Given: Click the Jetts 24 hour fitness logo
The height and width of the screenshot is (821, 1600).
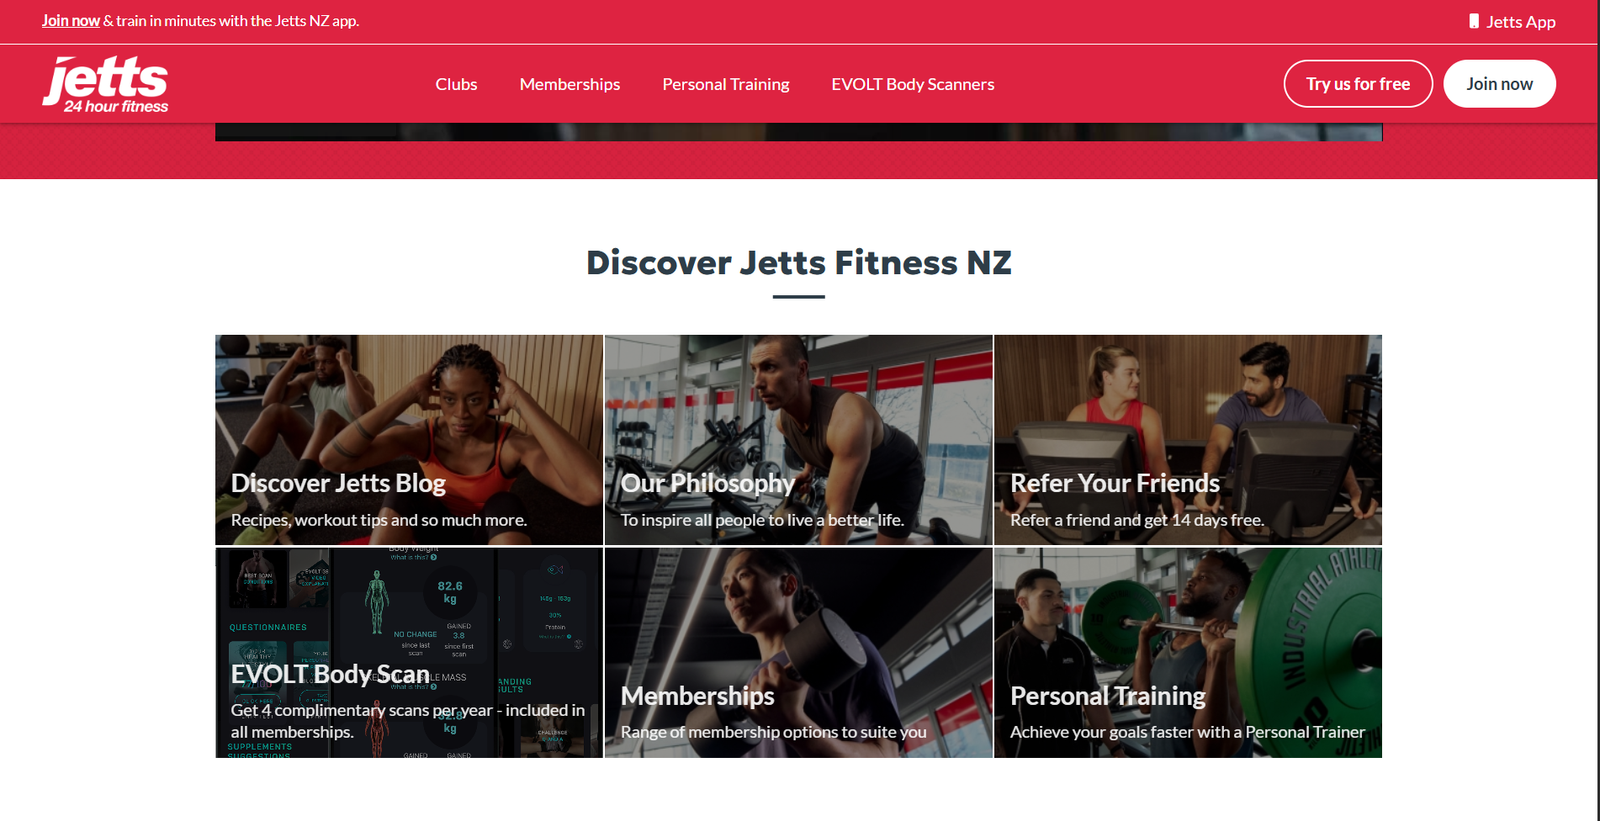Looking at the screenshot, I should click(x=105, y=84).
